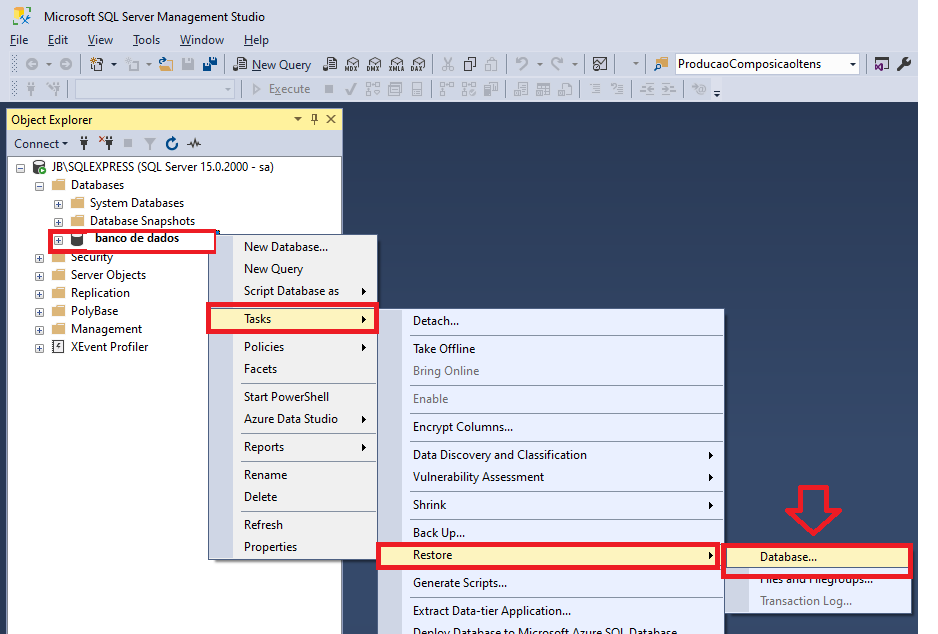Viewport: 938px width, 634px height.
Task: Select the XEvent Profiler tree item
Action: (x=109, y=347)
